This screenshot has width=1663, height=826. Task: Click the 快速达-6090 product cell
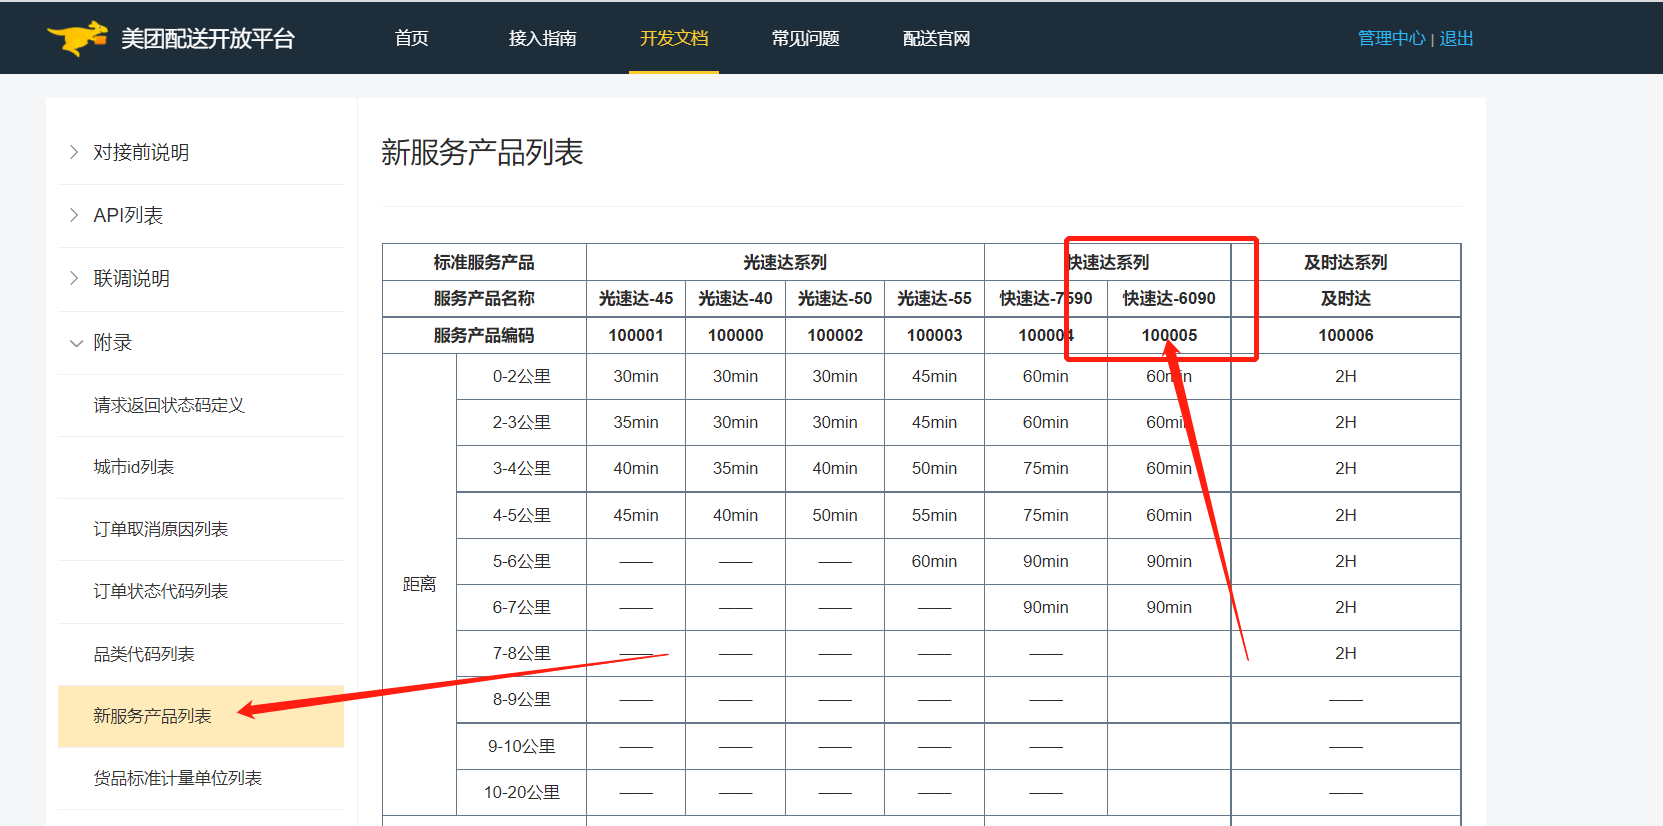[x=1169, y=298]
